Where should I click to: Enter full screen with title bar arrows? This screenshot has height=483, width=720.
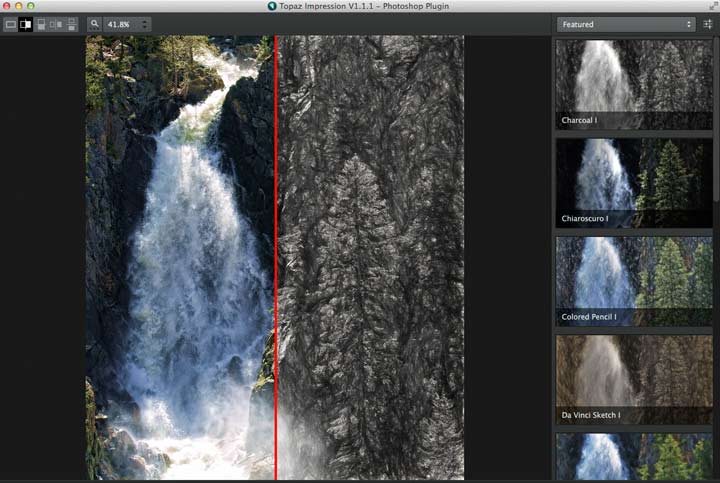(713, 6)
